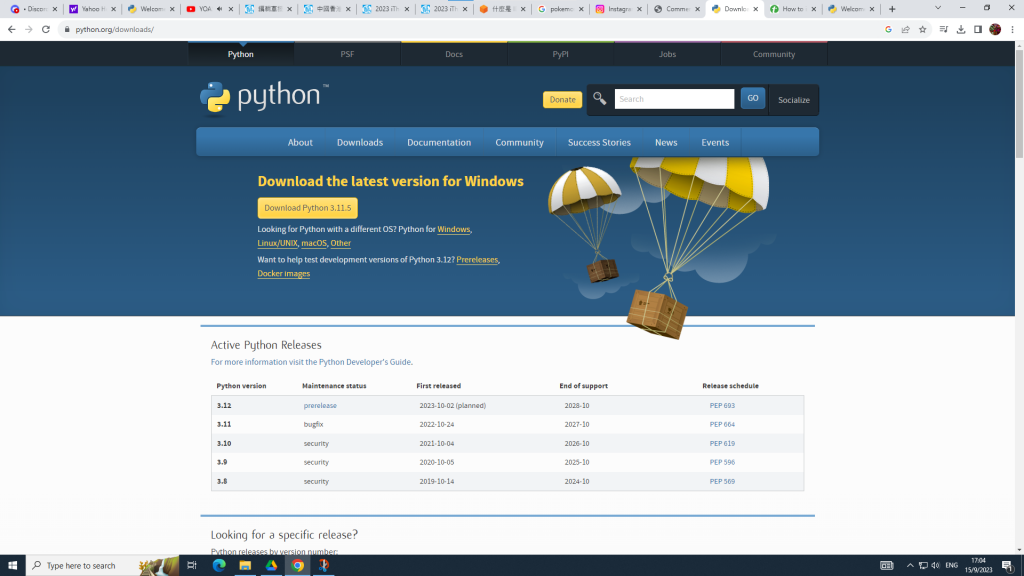Select the PSF top navigation tab
The width and height of the screenshot is (1024, 576).
pyautogui.click(x=347, y=54)
